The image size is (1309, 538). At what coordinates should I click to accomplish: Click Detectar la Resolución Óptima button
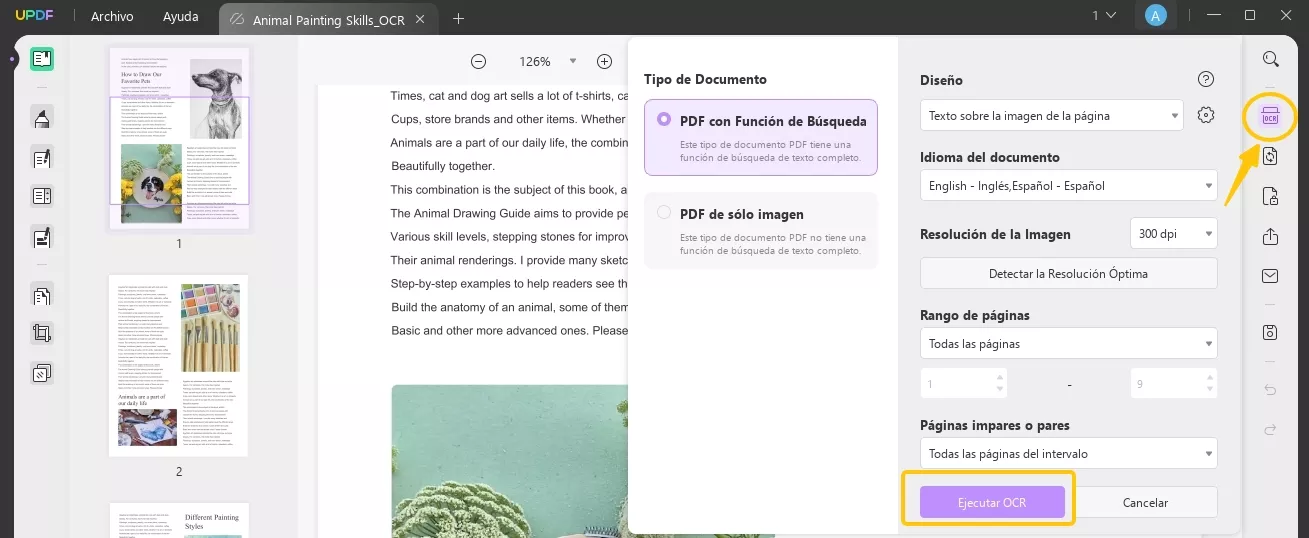pyautogui.click(x=1068, y=273)
